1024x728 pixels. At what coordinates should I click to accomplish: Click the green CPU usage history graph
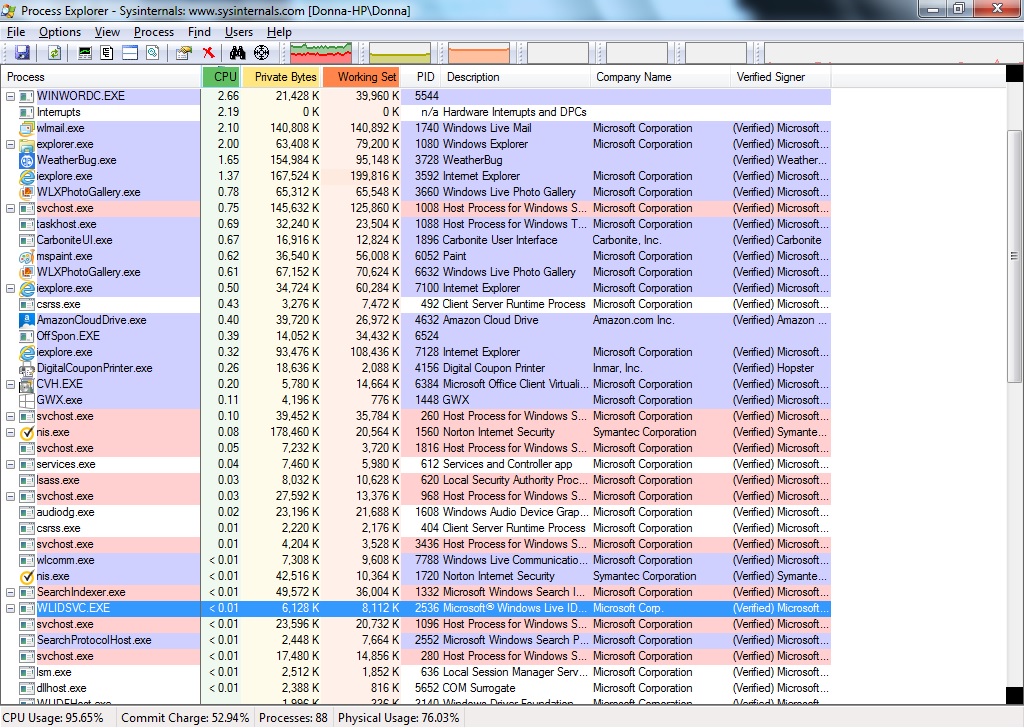[x=321, y=53]
